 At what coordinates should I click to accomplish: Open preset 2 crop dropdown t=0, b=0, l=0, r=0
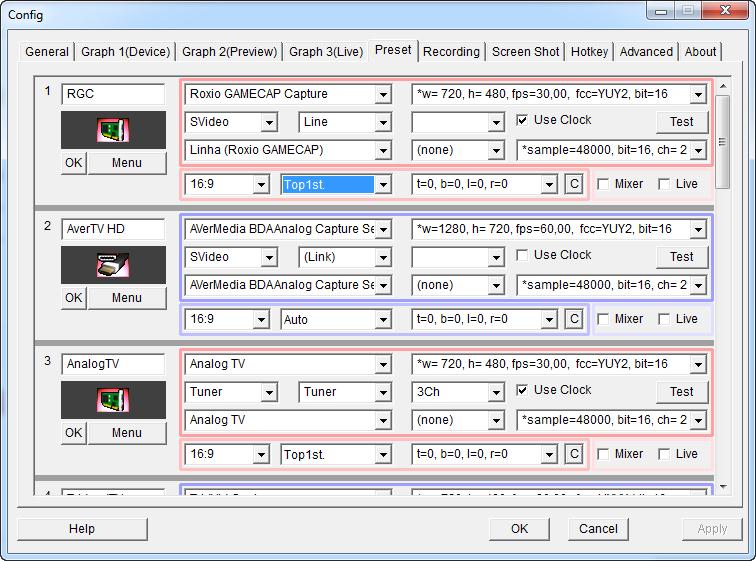coord(484,319)
